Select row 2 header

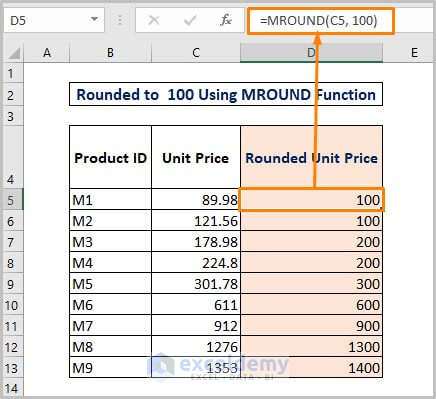[x=13, y=95]
